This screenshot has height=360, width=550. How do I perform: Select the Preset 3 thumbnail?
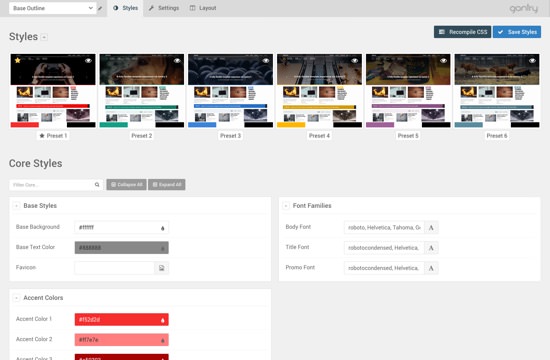click(x=230, y=91)
